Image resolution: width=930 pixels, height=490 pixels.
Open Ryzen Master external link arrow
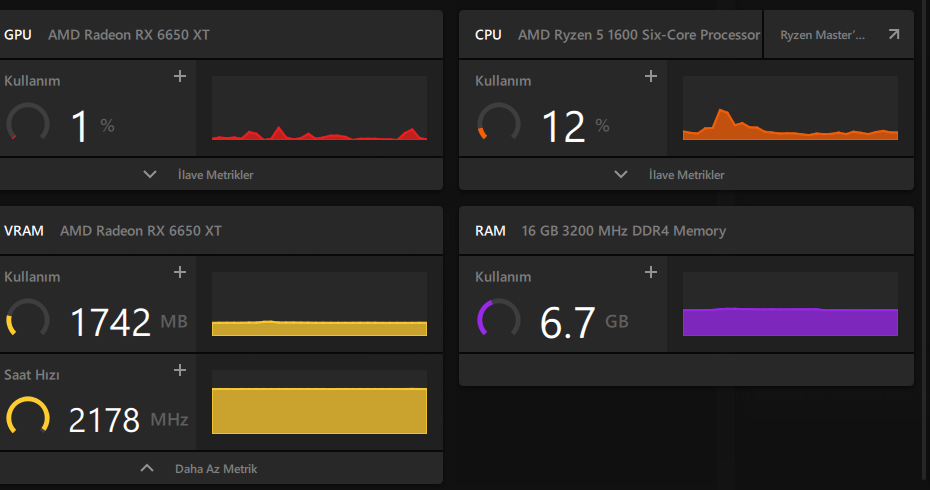coord(893,35)
